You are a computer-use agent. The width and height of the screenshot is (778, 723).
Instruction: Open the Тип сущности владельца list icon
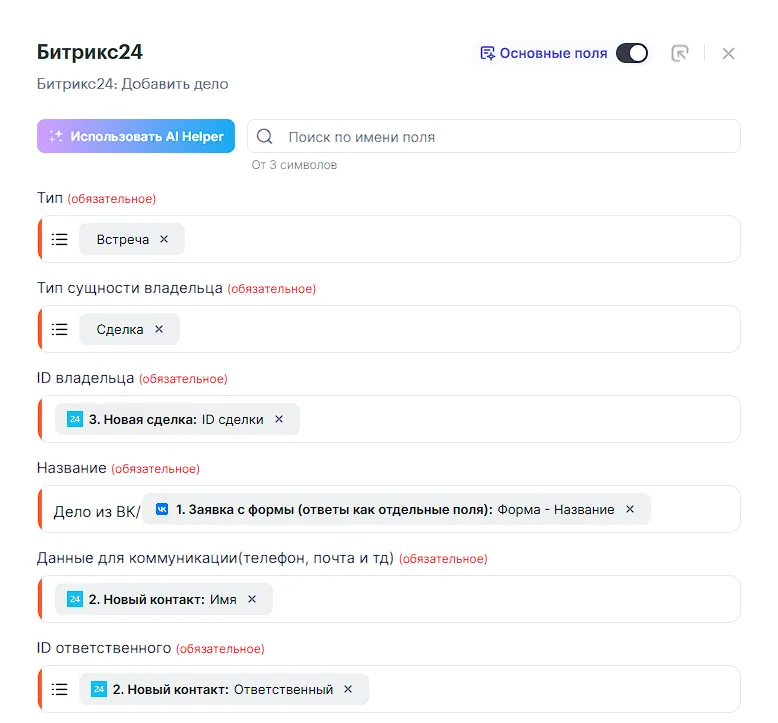pos(60,330)
